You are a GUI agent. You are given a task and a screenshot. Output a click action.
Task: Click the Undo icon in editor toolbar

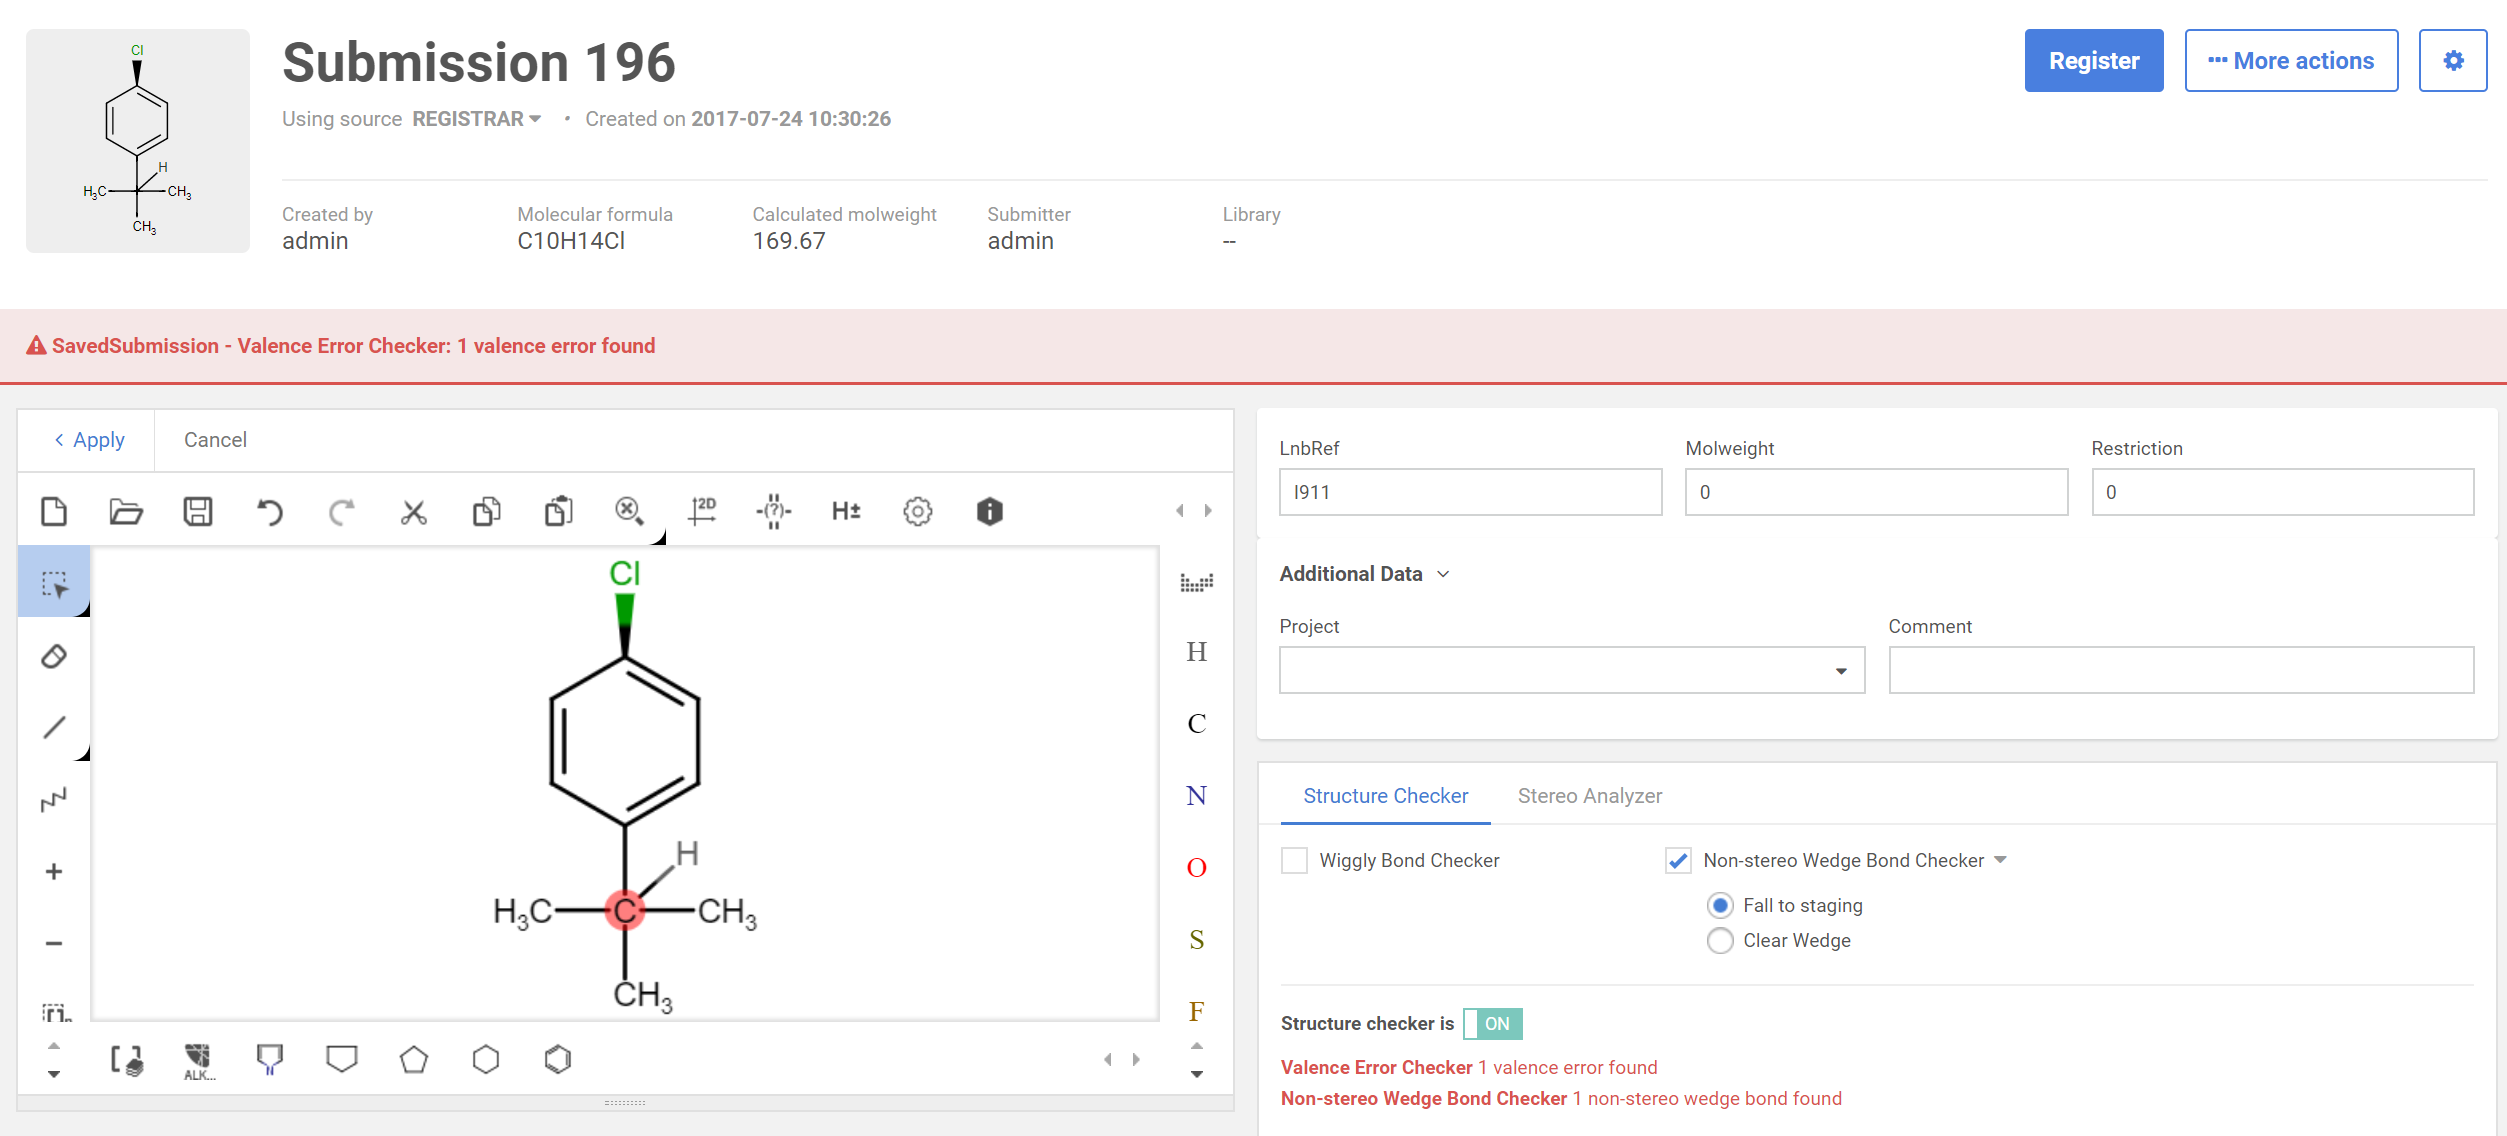pos(269,512)
